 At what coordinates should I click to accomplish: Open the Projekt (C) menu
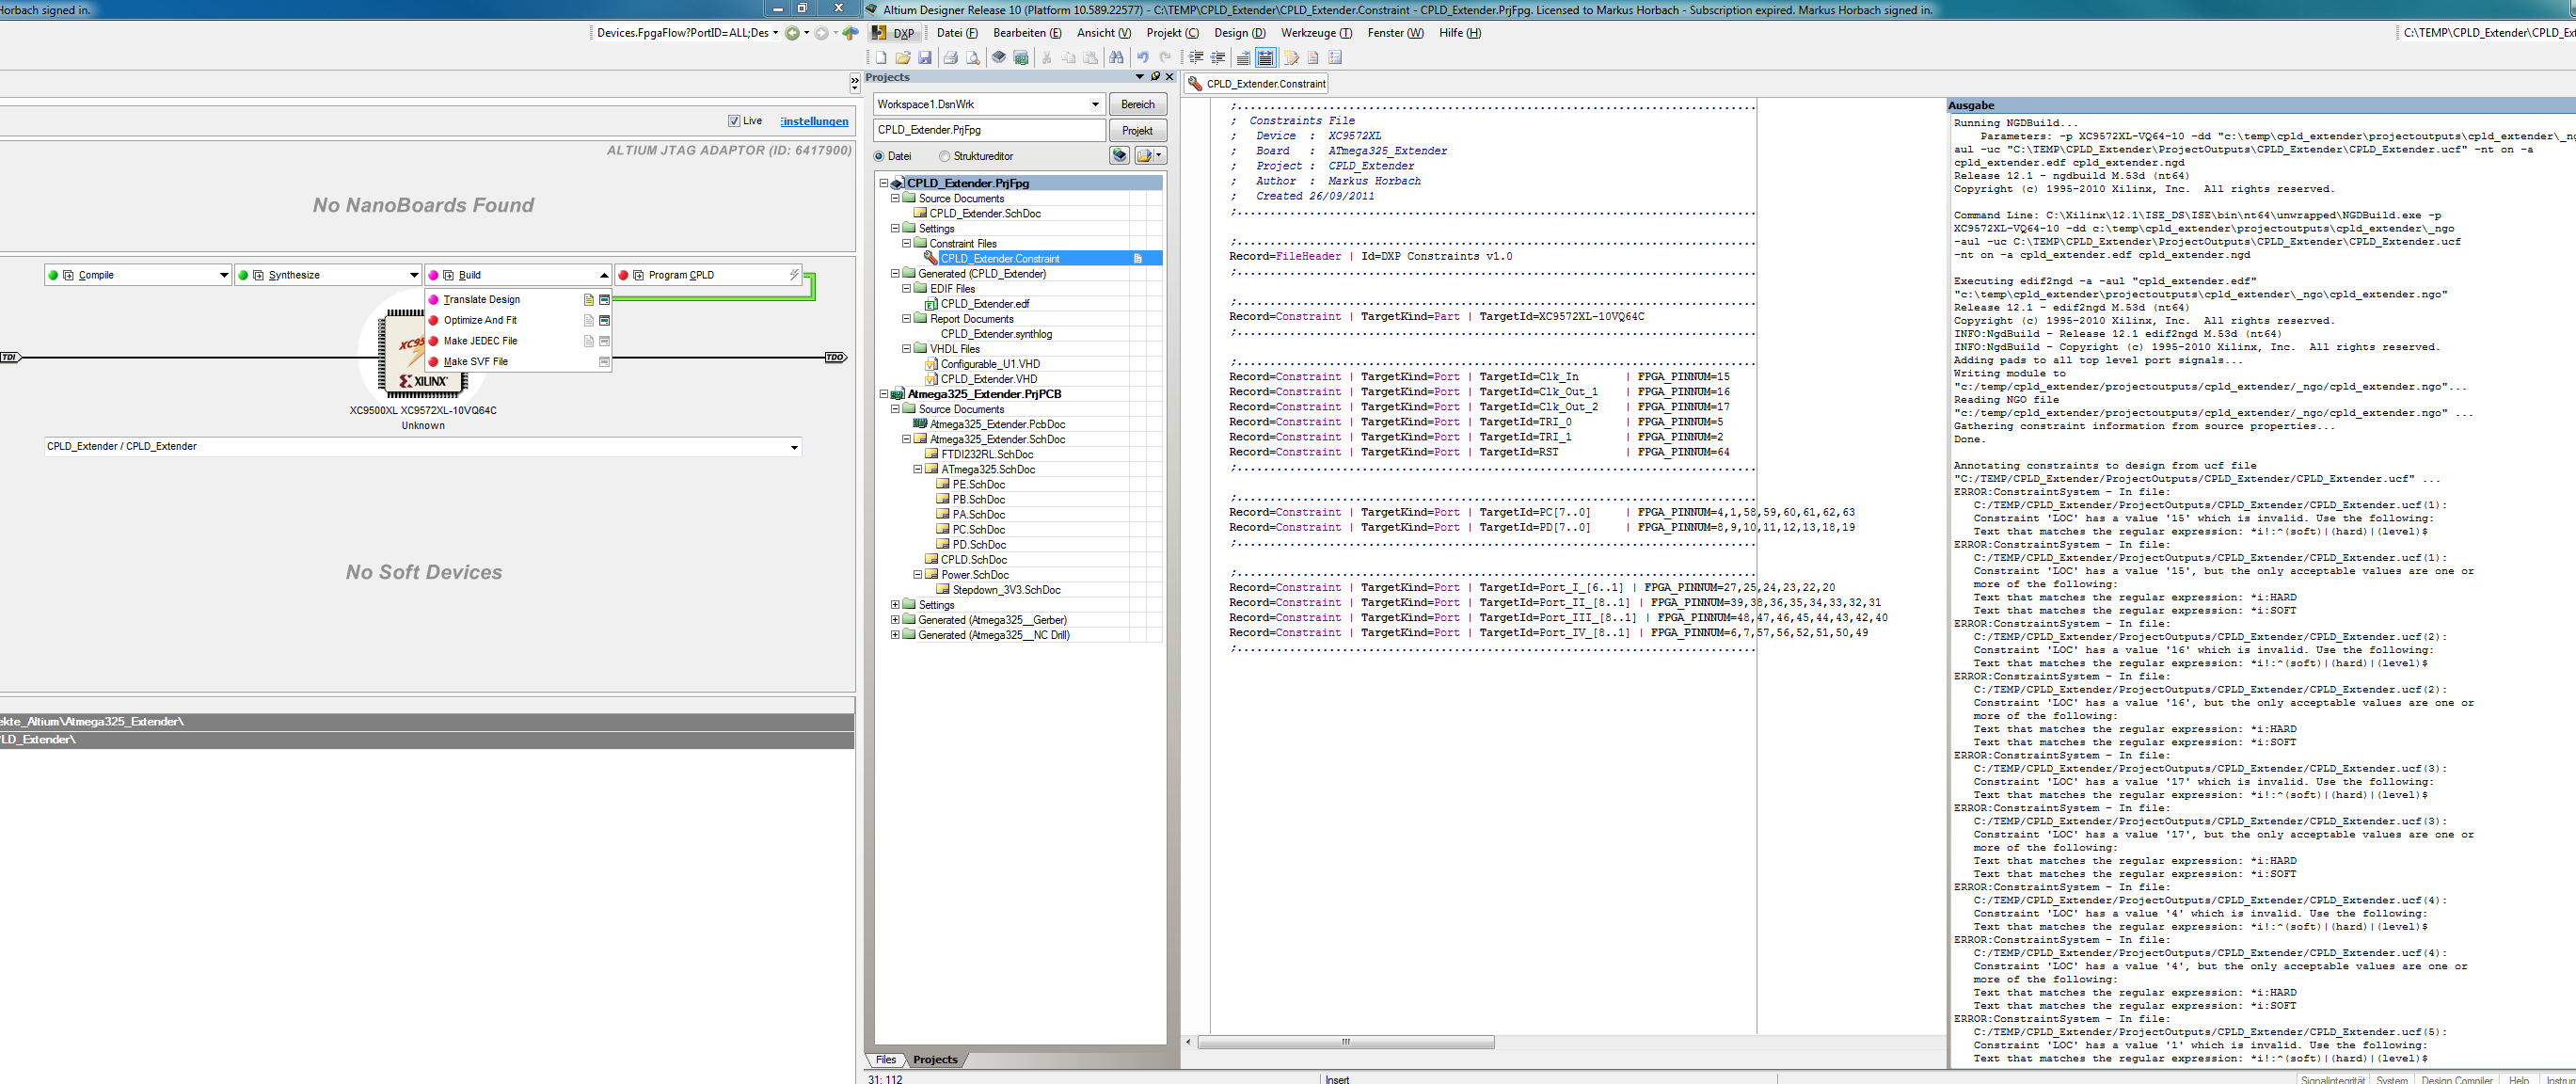[1172, 33]
